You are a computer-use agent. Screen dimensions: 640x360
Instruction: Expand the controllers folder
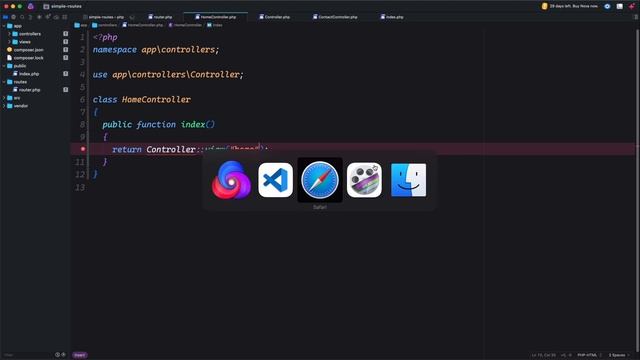point(9,34)
